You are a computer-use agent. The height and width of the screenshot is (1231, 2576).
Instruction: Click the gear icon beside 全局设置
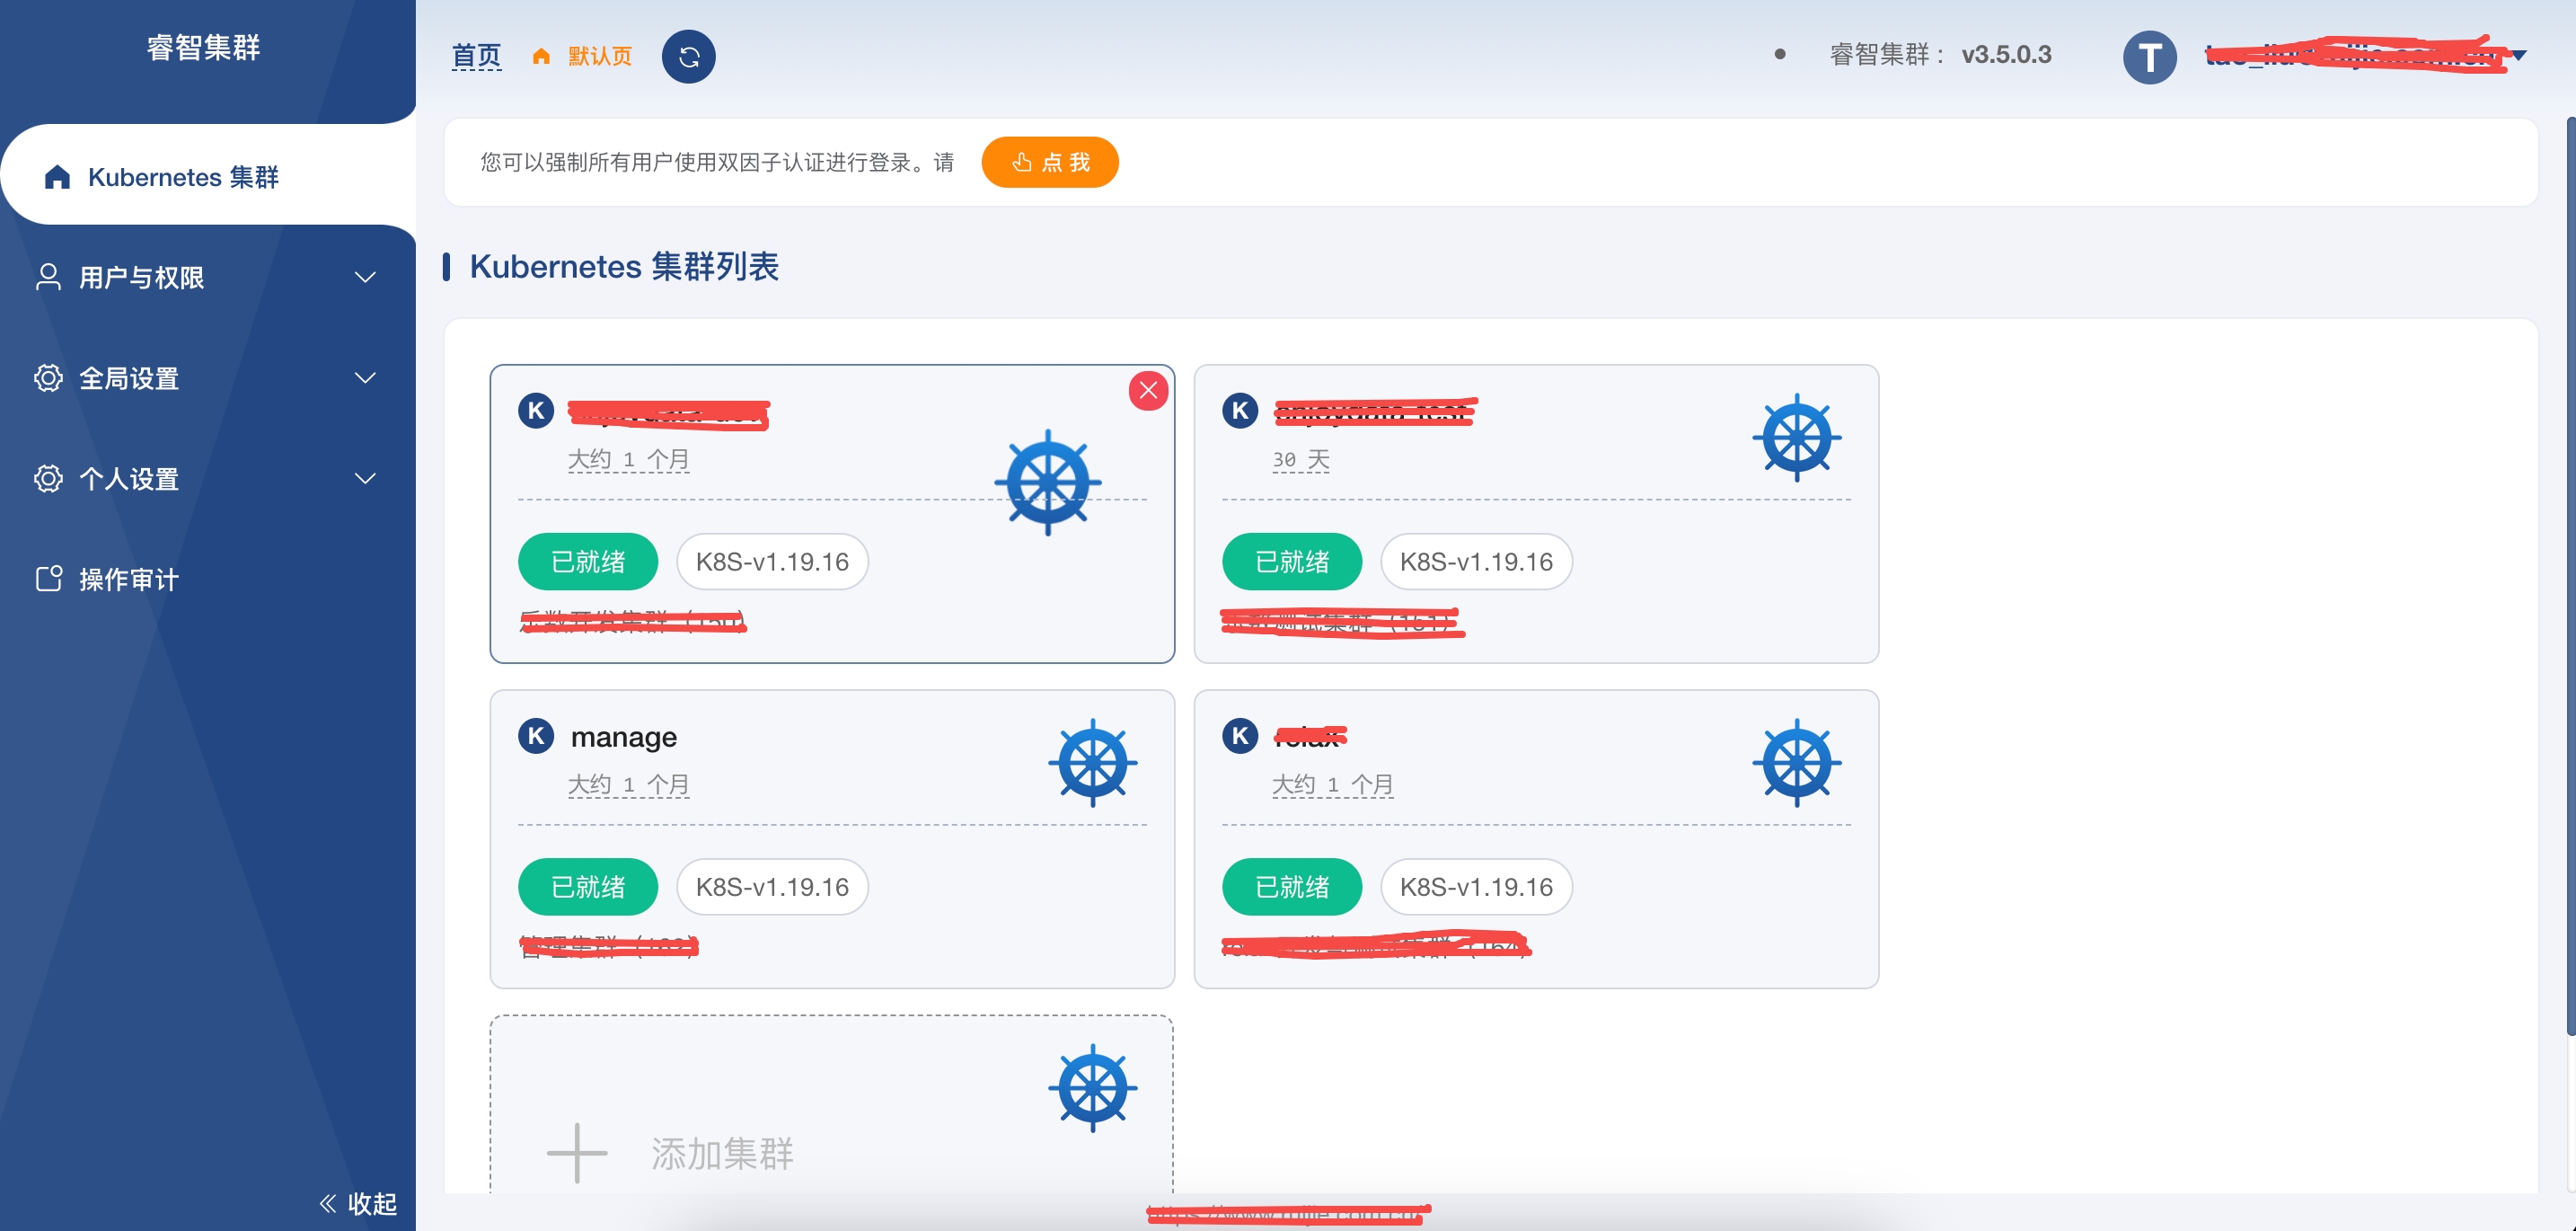[x=48, y=378]
